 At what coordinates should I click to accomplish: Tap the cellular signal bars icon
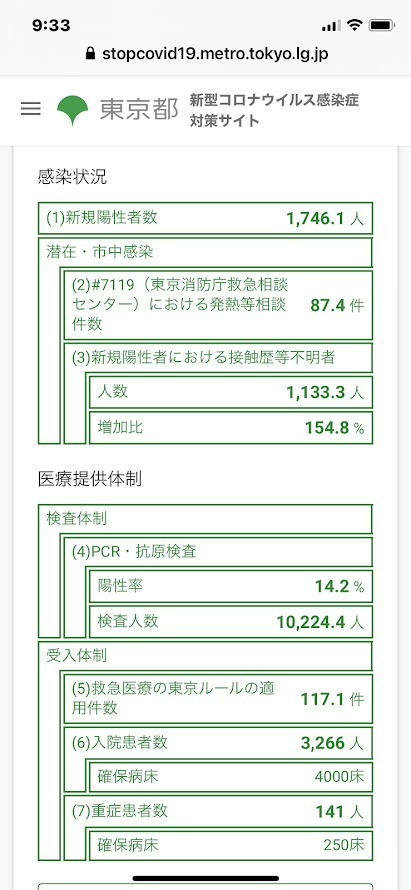pyautogui.click(x=330, y=26)
